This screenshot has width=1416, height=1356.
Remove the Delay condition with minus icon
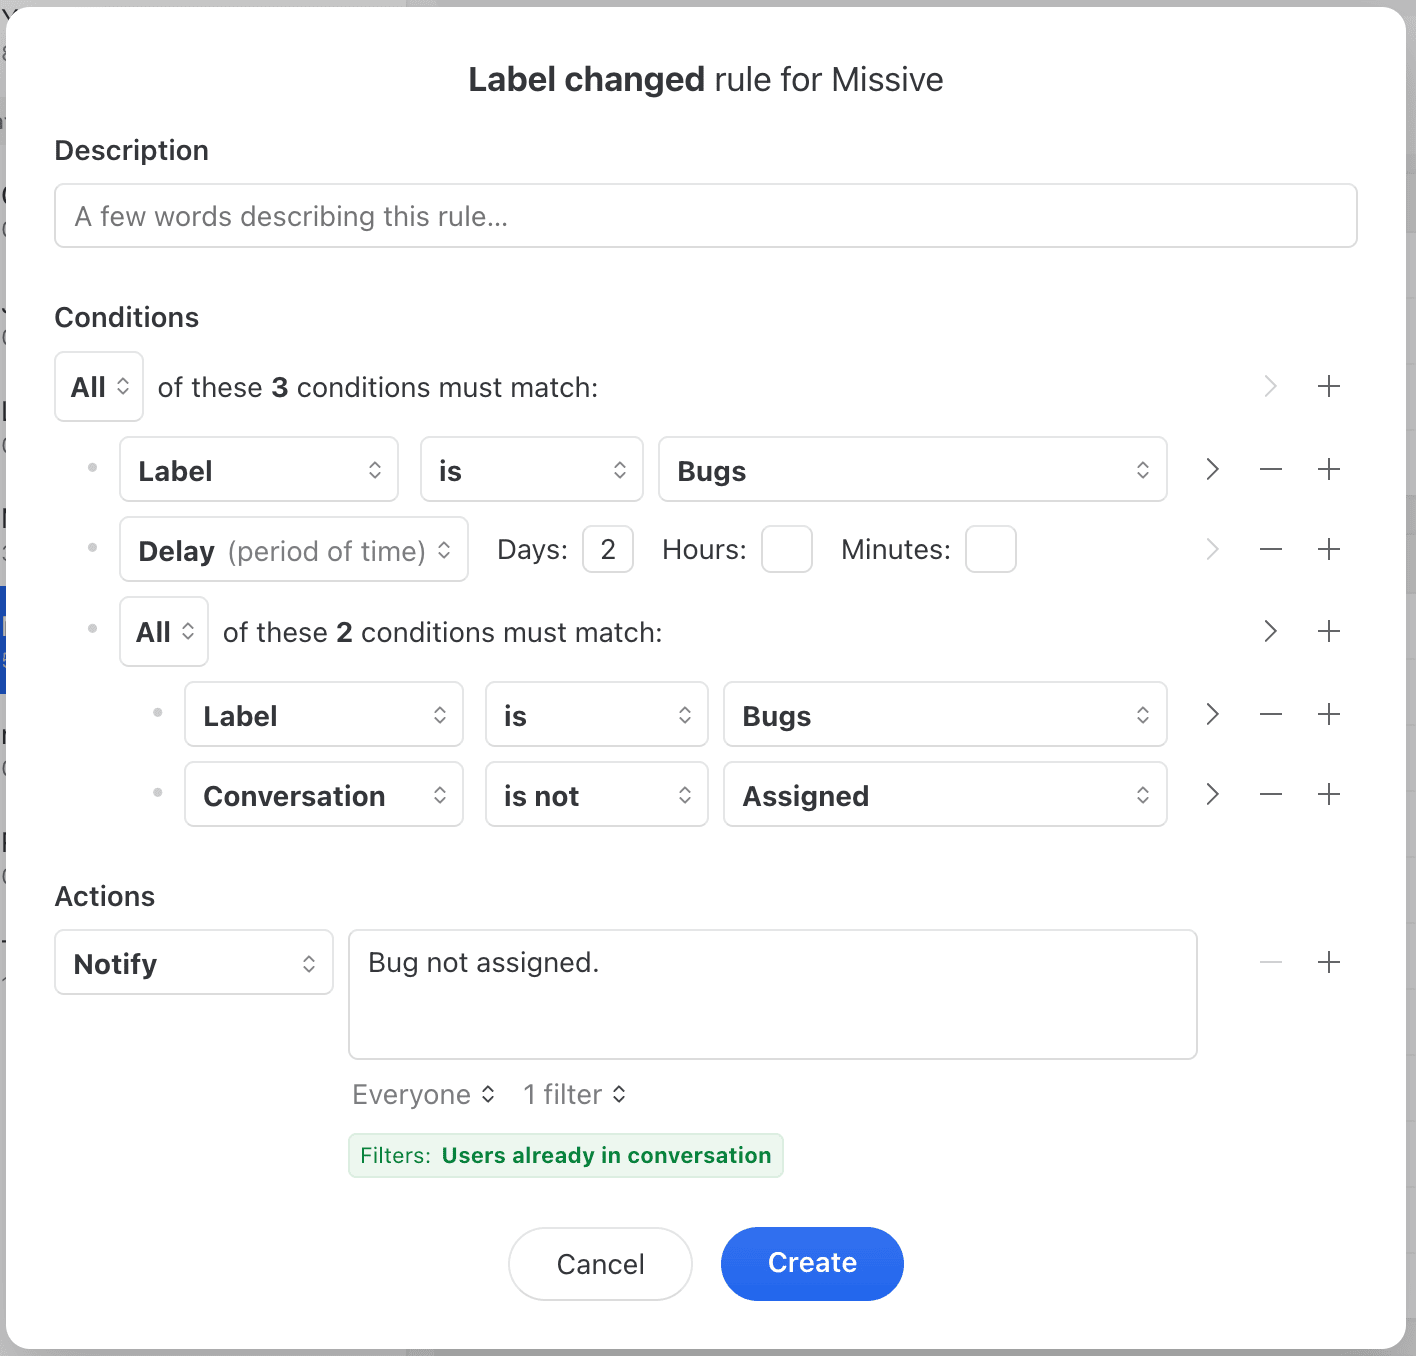(x=1270, y=550)
